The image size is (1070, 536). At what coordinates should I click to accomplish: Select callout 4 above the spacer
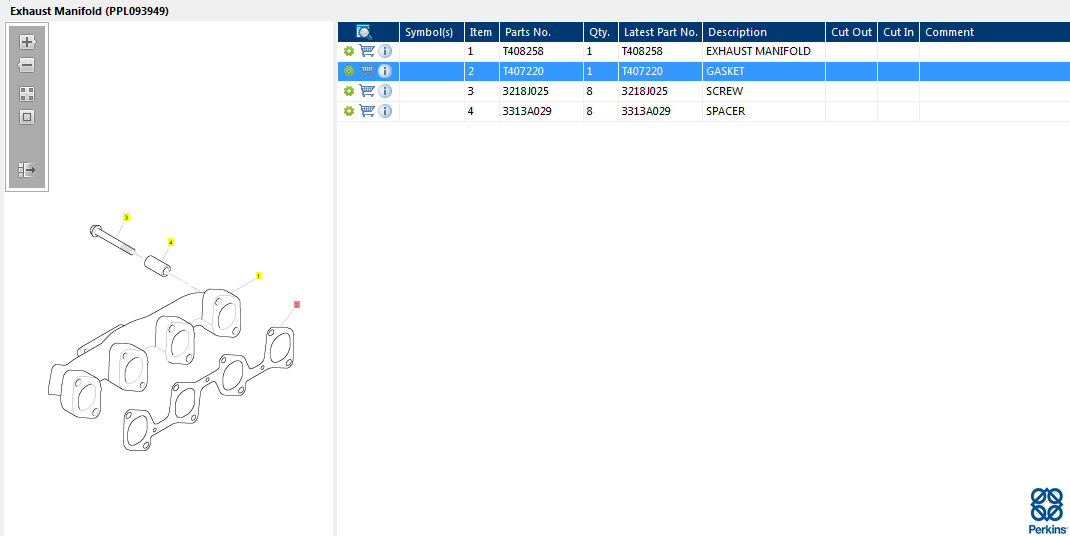(171, 242)
